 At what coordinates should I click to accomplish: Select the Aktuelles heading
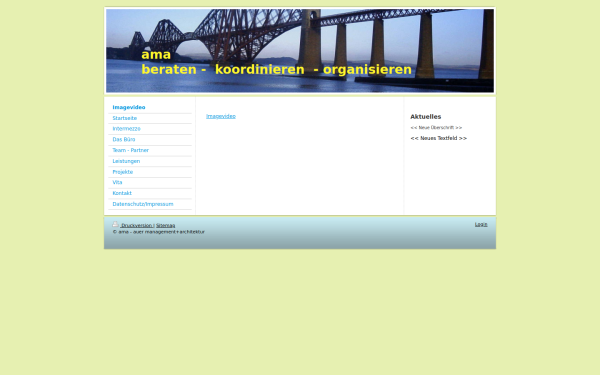[x=426, y=117]
